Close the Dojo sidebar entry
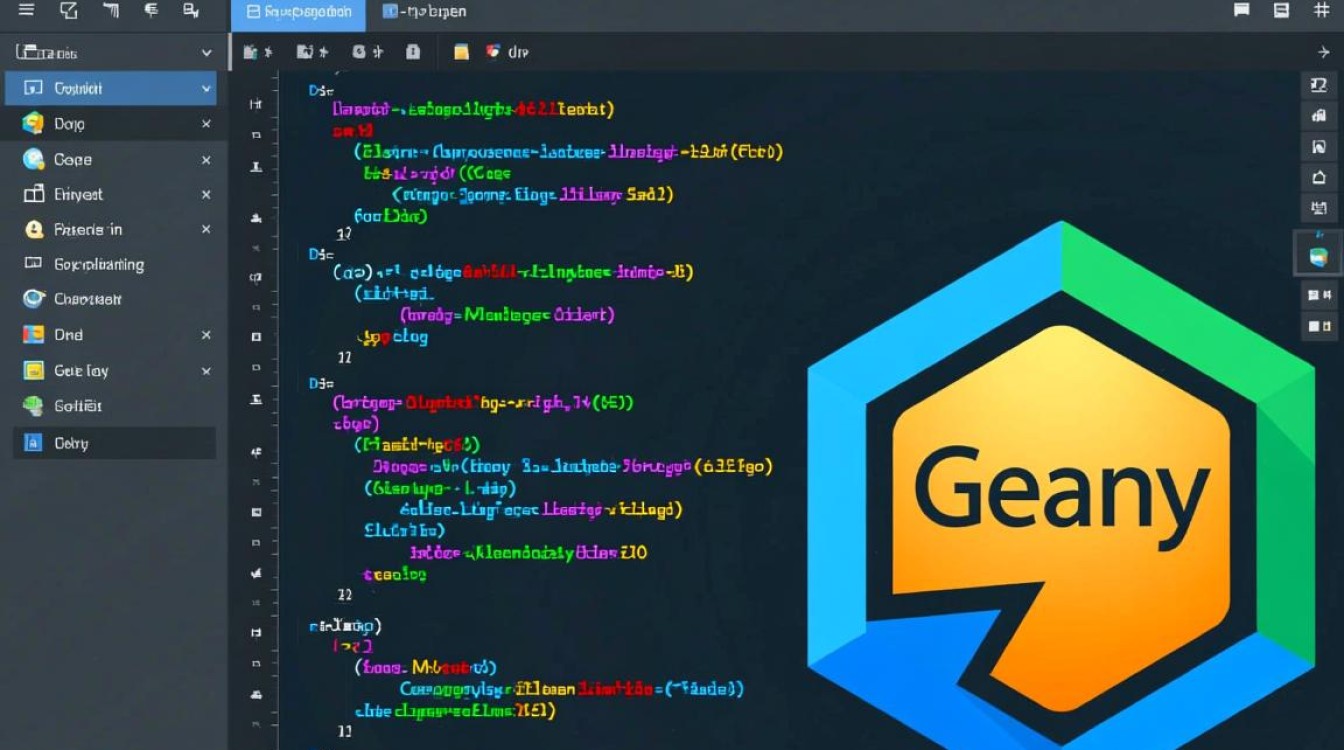This screenshot has height=750, width=1344. [206, 124]
